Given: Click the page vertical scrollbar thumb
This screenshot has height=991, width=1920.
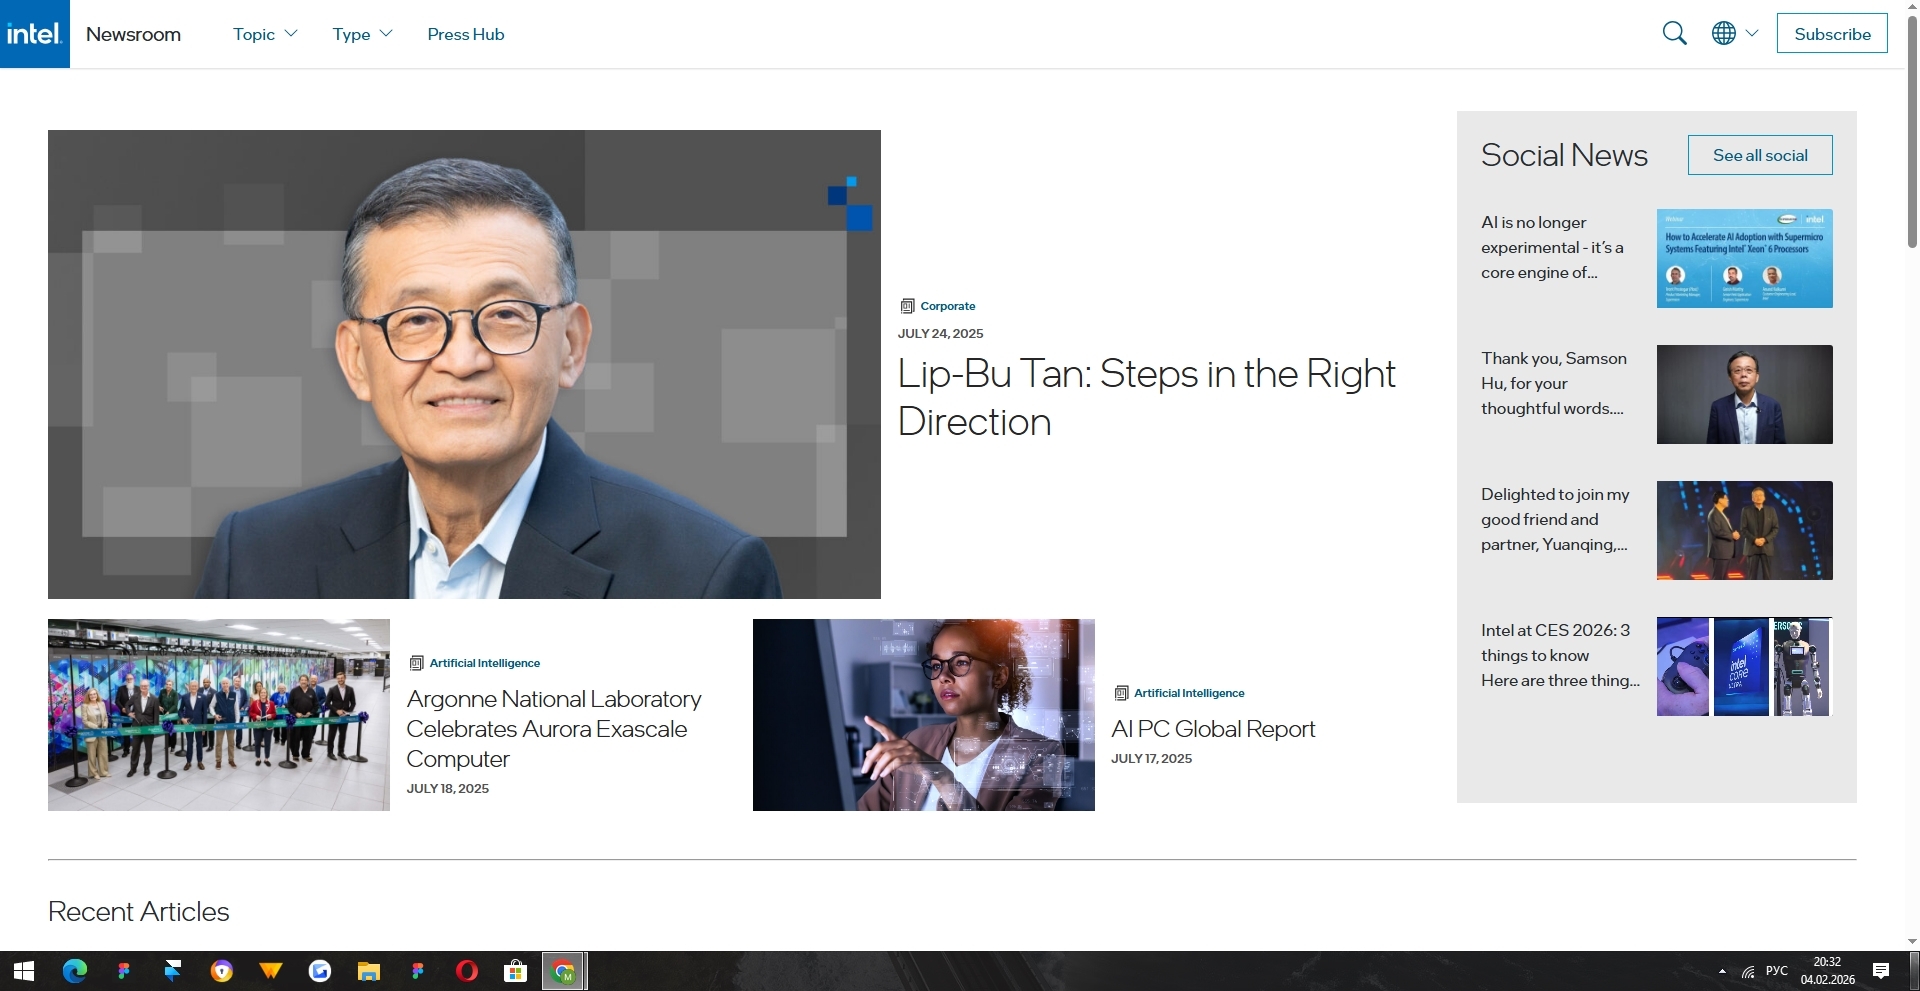Looking at the screenshot, I should coord(1912,130).
